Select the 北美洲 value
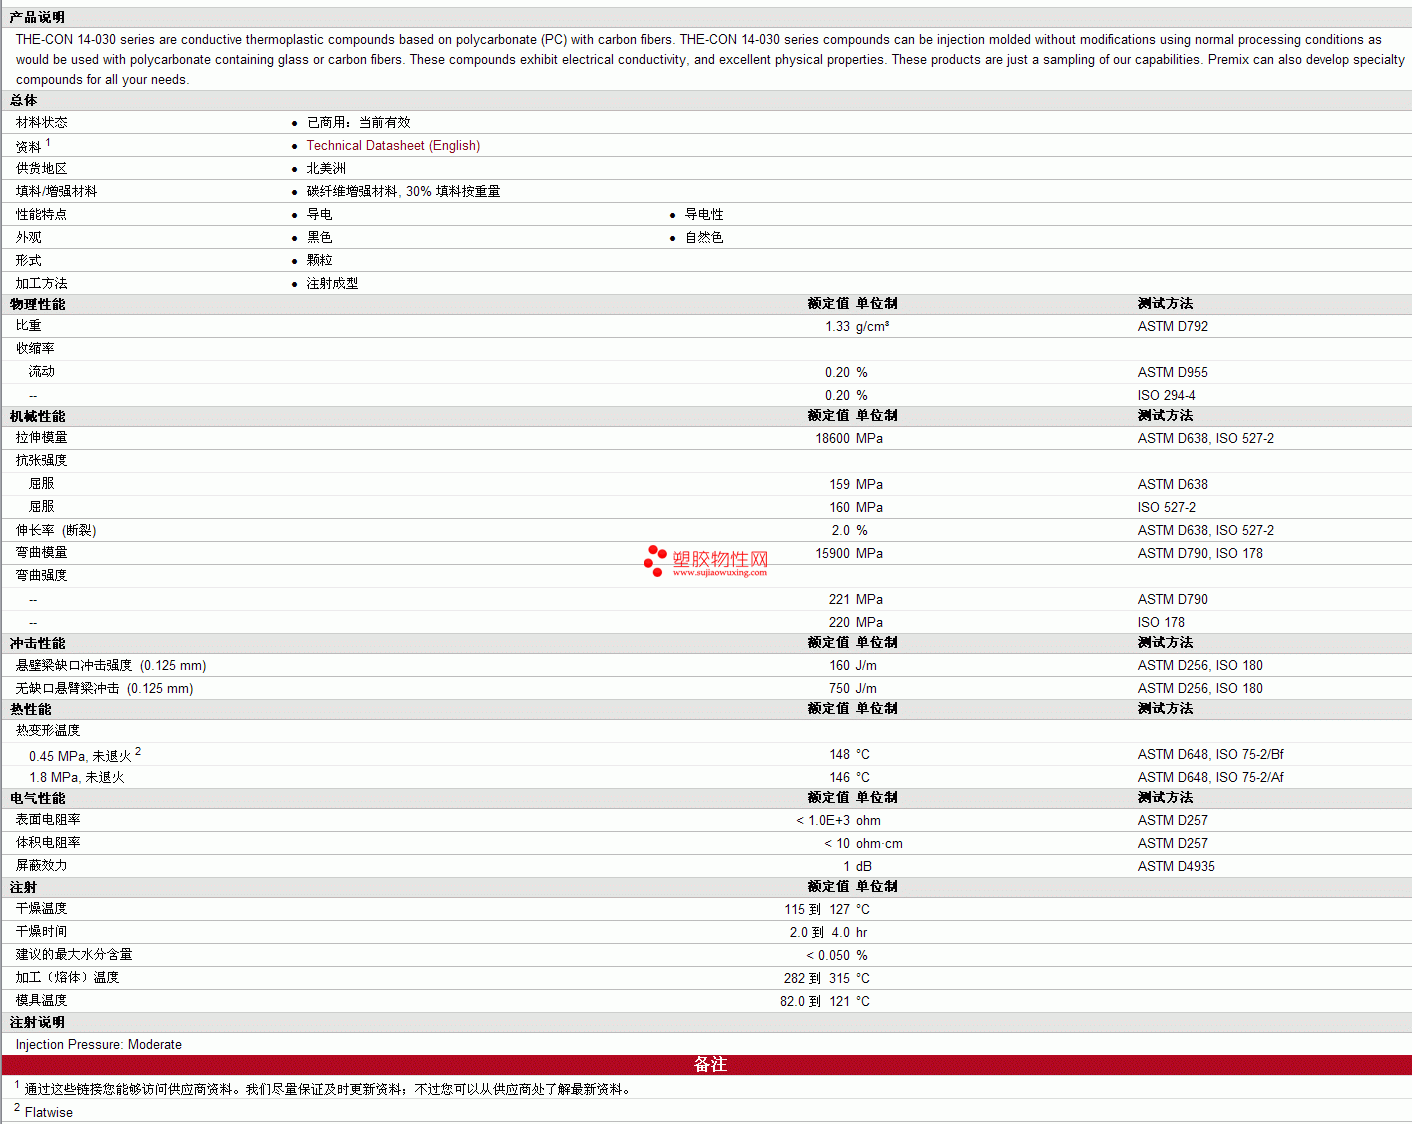Image resolution: width=1412 pixels, height=1124 pixels. click(x=326, y=169)
